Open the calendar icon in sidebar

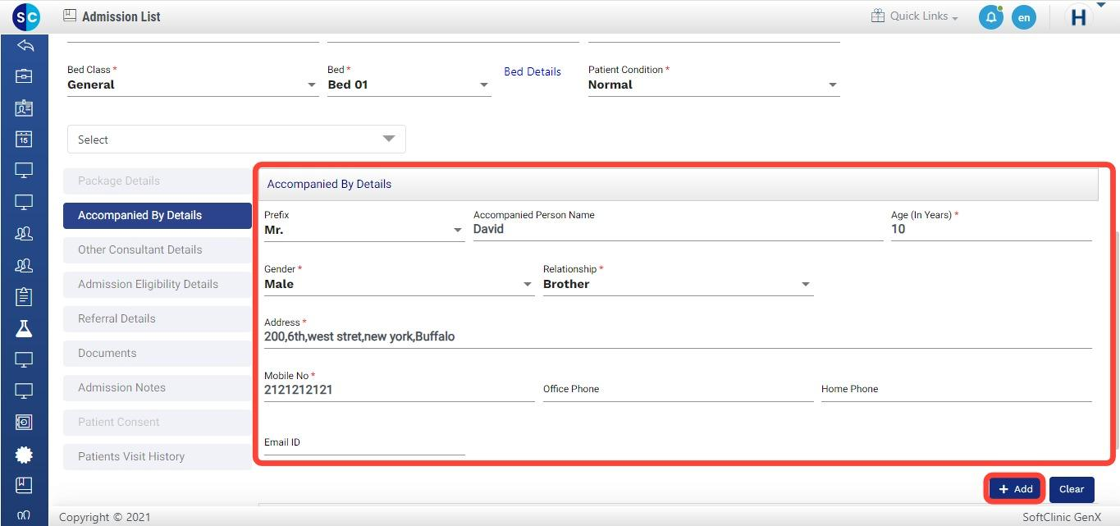(25, 140)
